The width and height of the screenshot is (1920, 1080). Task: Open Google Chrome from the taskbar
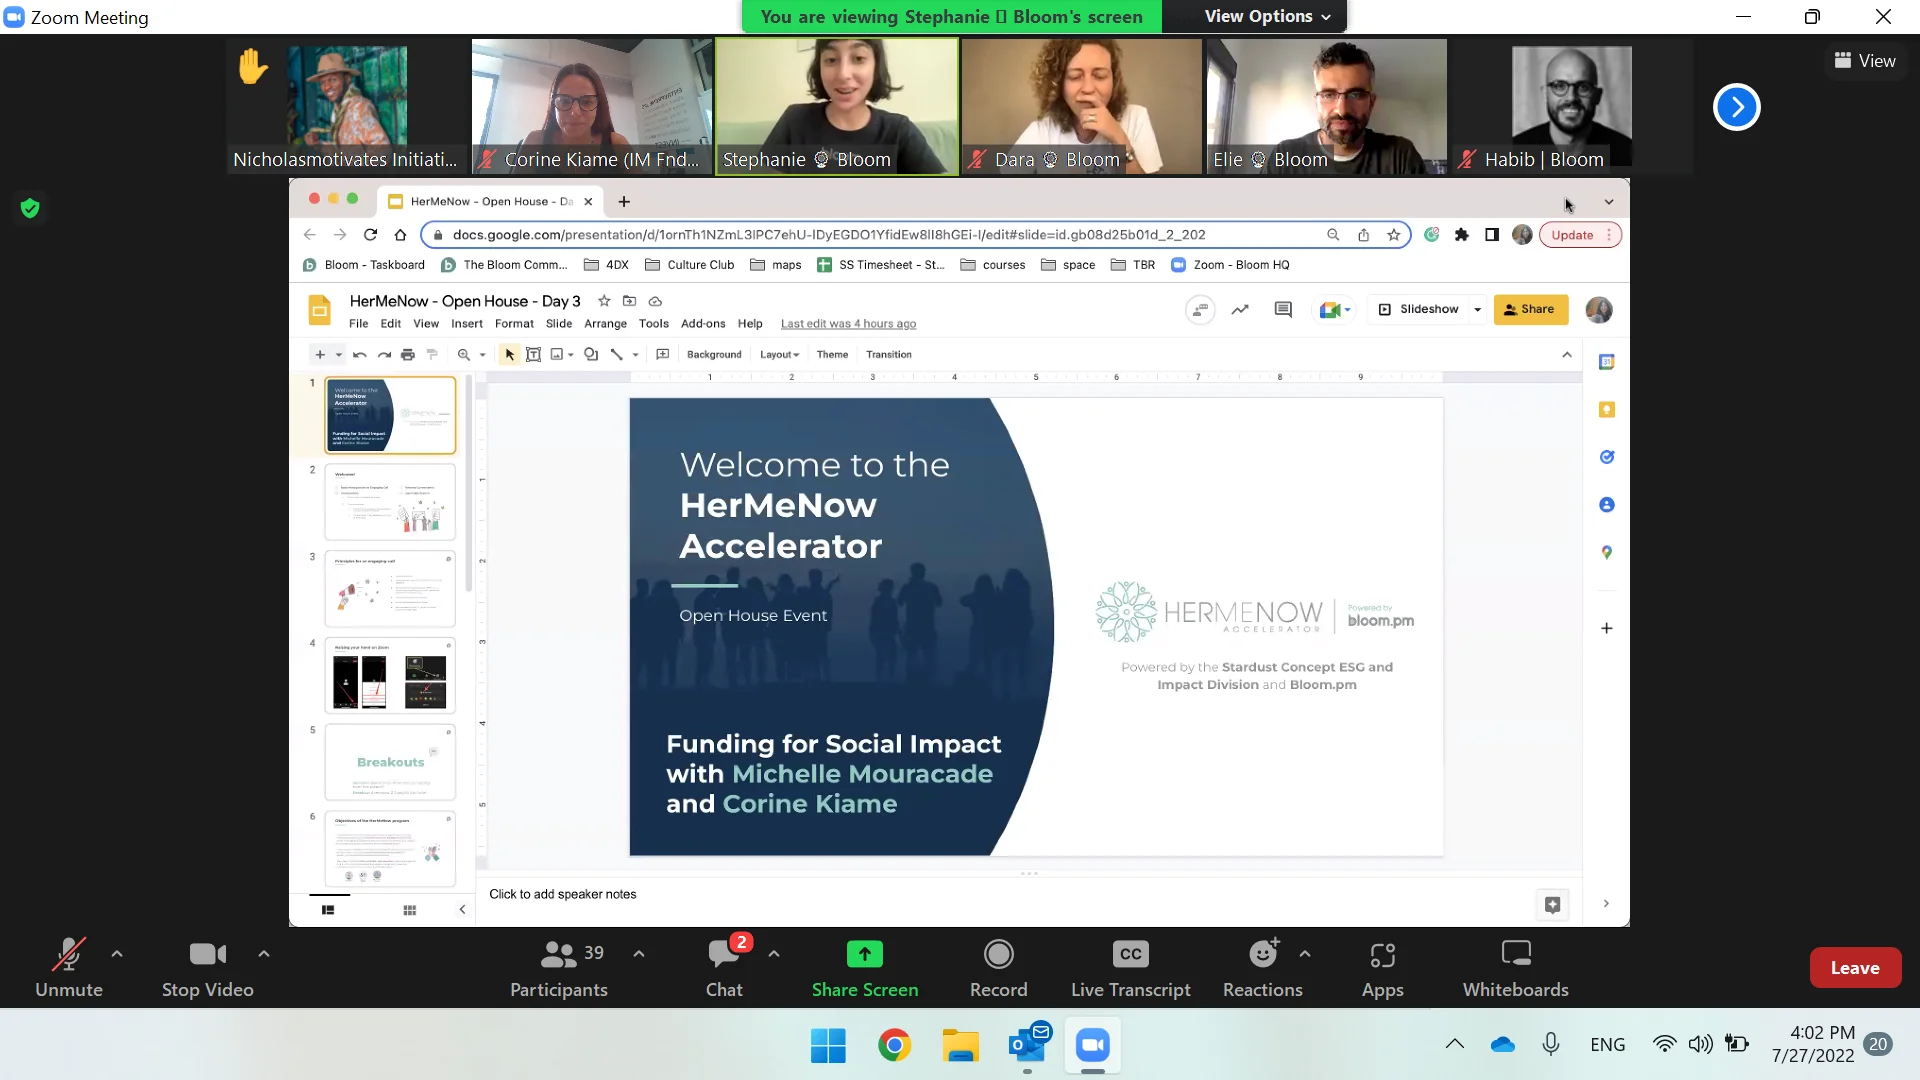894,1046
